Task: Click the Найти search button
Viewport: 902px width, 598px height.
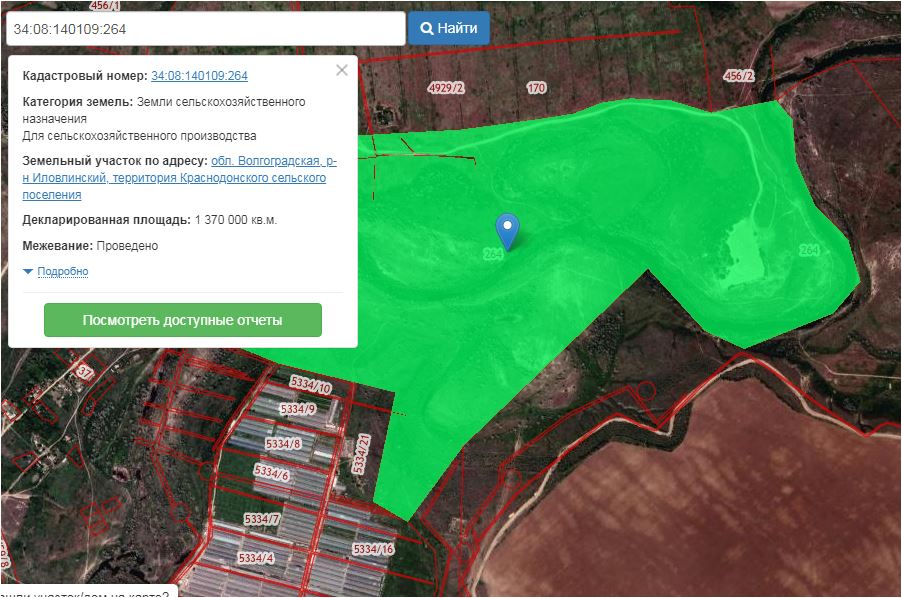Action: click(x=448, y=28)
